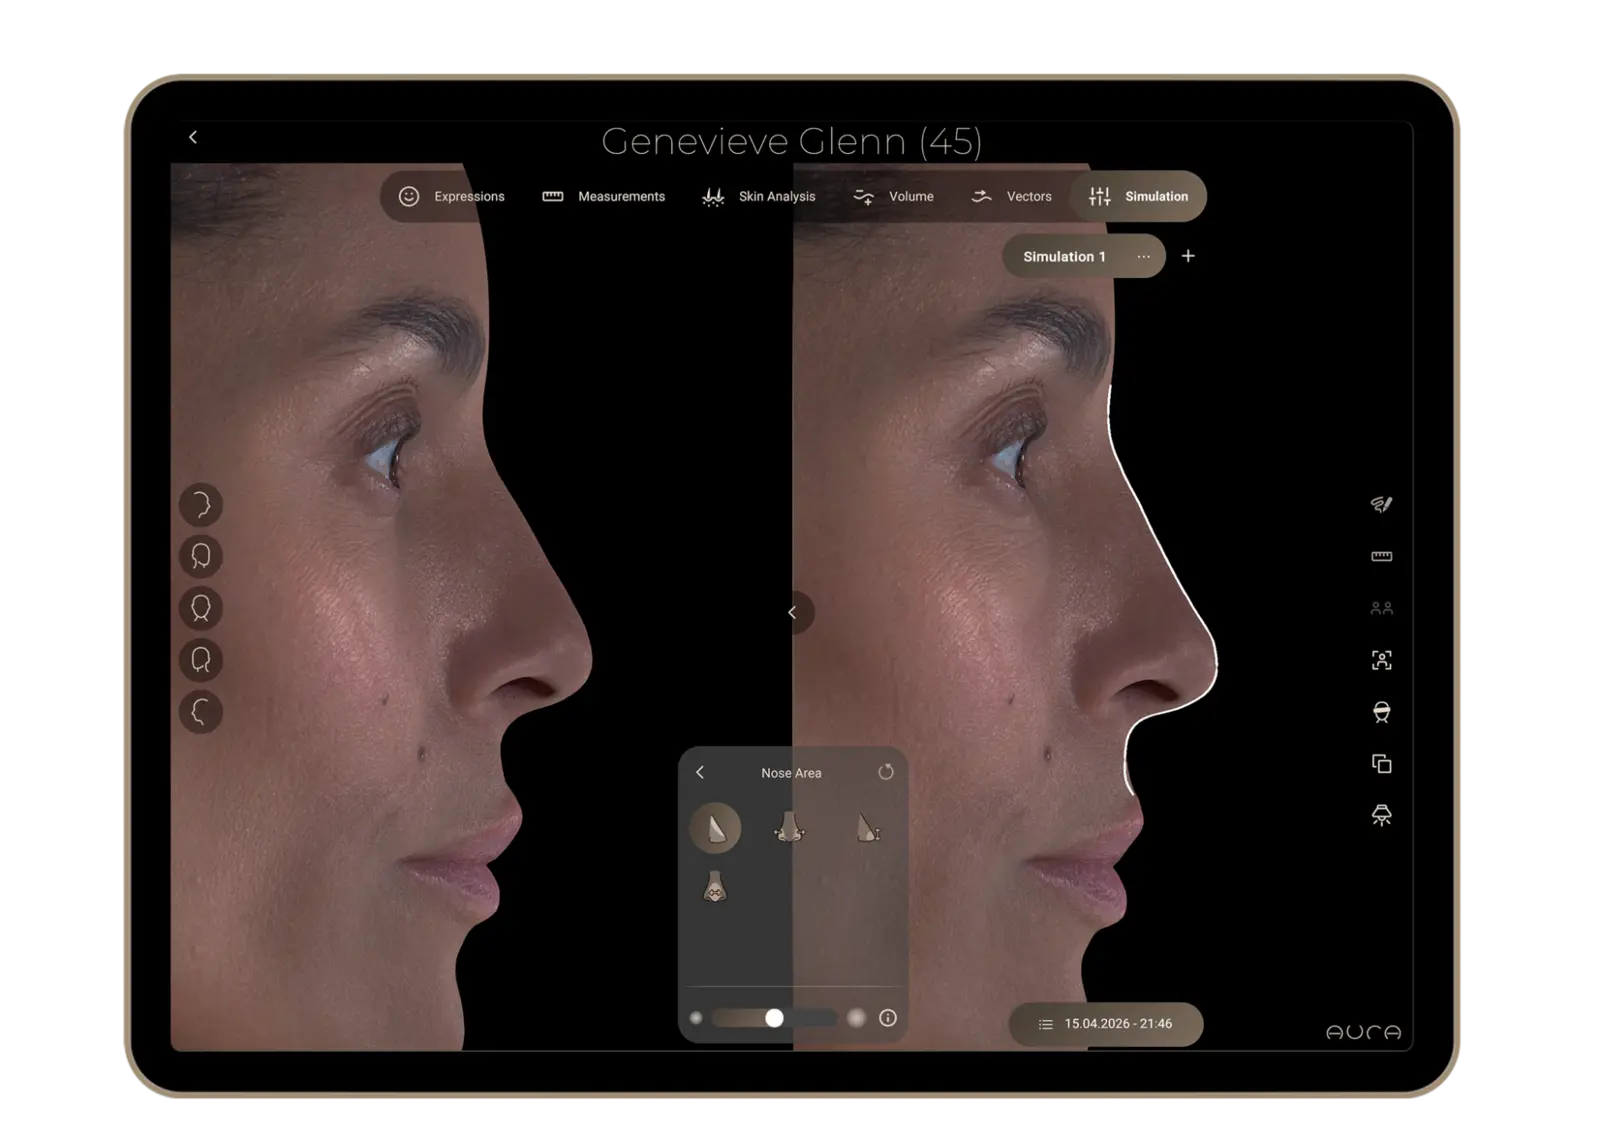Select the left three-quarter head view icon
The width and height of the screenshot is (1600, 1142).
201,660
